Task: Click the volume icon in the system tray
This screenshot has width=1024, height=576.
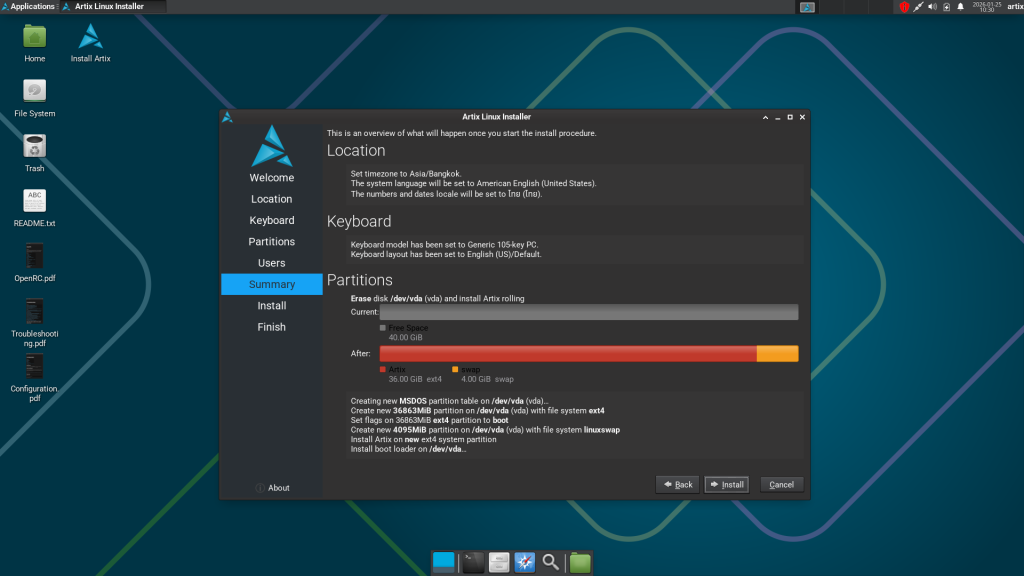Action: click(931, 7)
